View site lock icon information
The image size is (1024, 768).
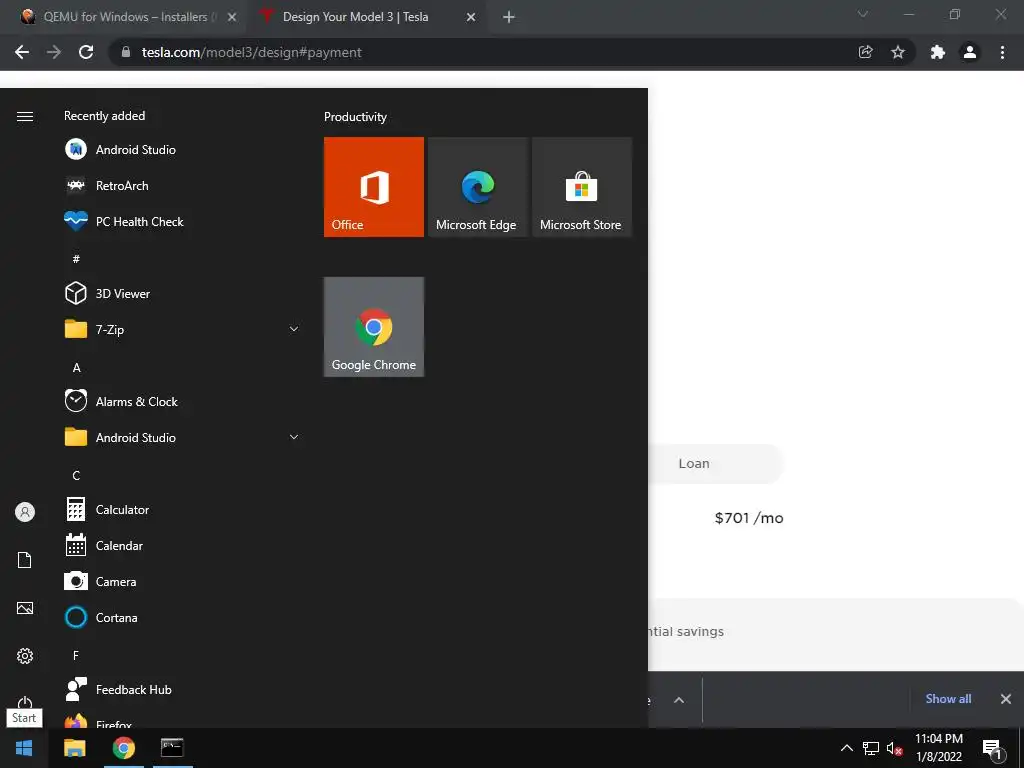pos(126,52)
